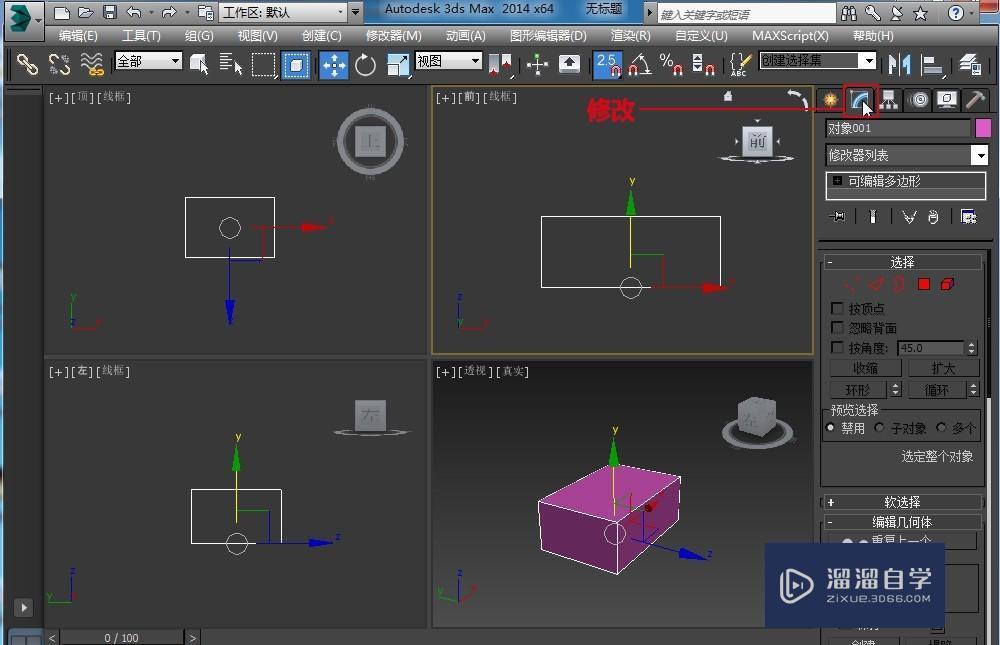
Task: Activate the Select and Move tool
Action: coord(334,64)
